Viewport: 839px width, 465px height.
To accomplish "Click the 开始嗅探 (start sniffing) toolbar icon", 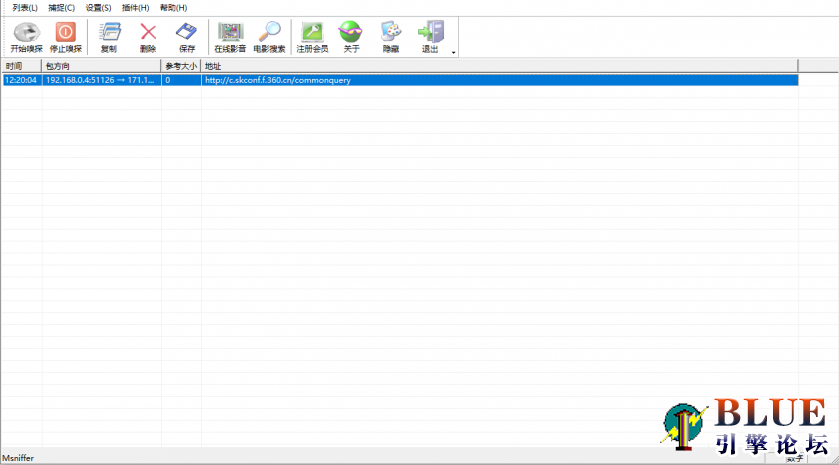I will coord(27,36).
